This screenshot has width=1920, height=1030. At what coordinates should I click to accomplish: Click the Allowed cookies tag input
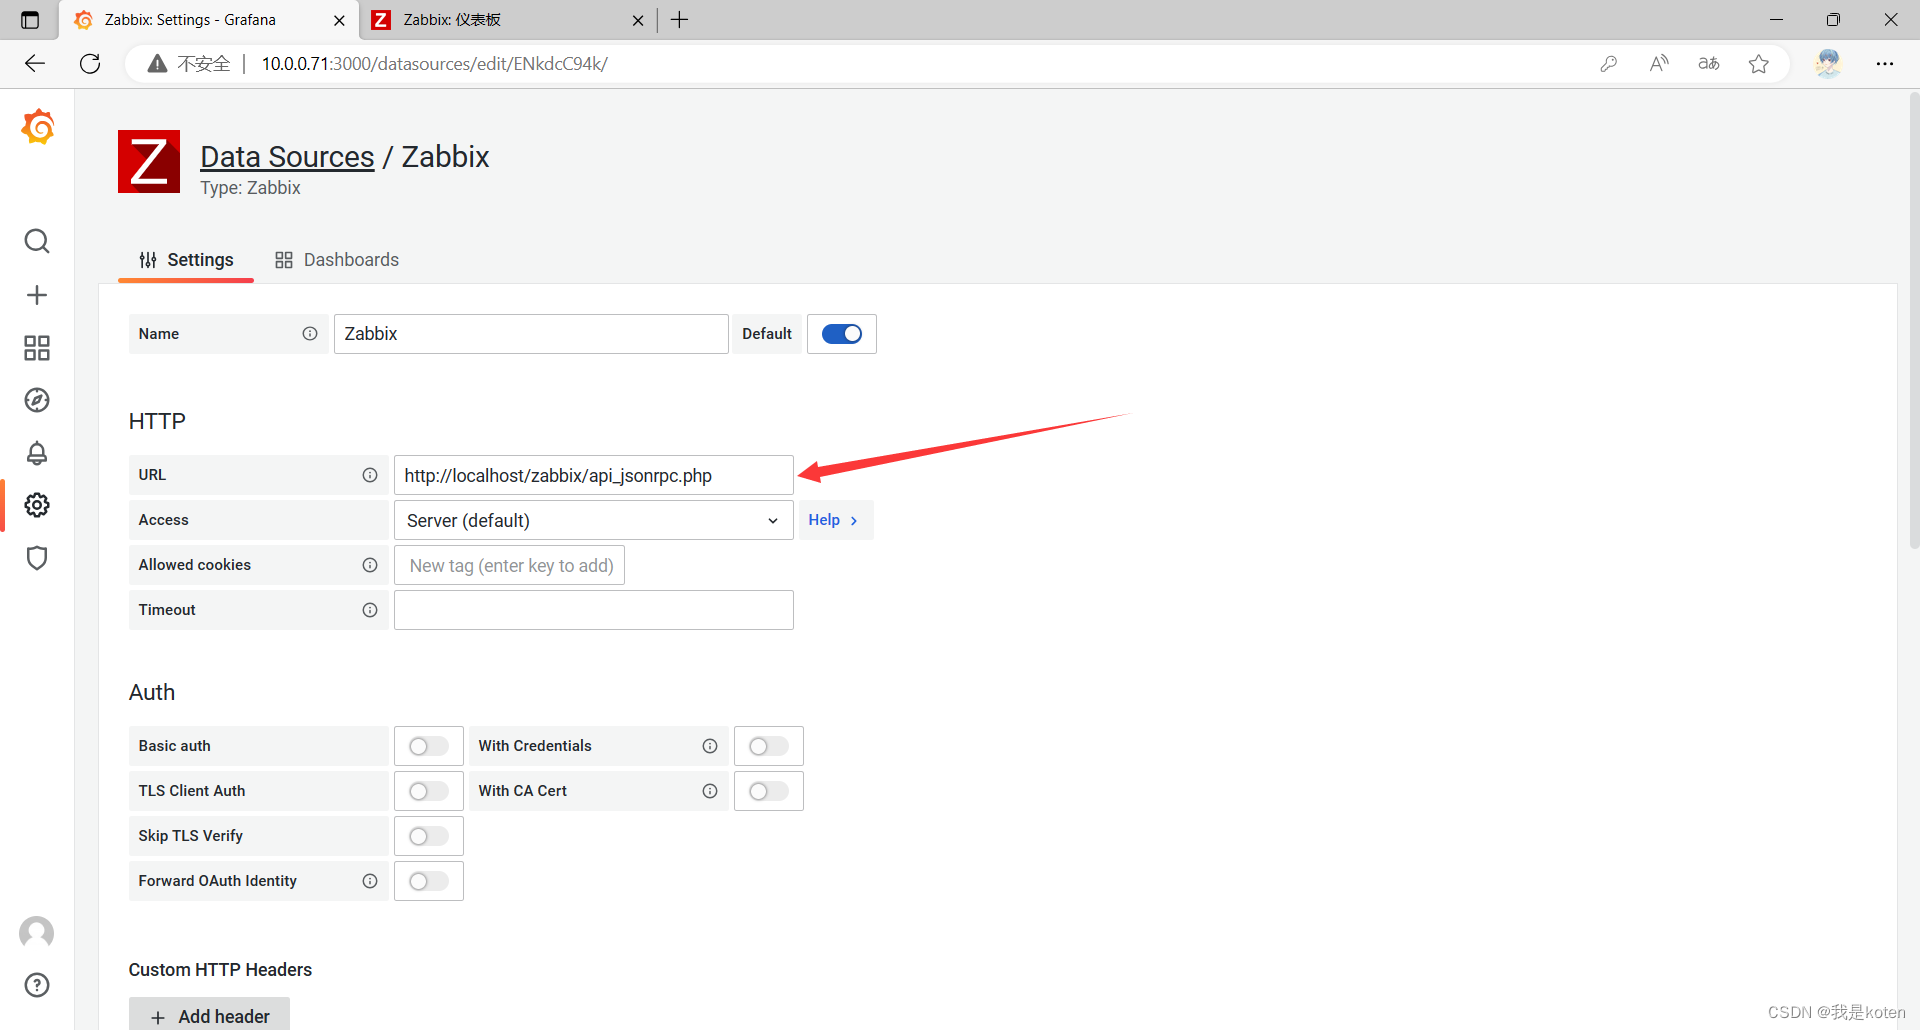click(510, 565)
